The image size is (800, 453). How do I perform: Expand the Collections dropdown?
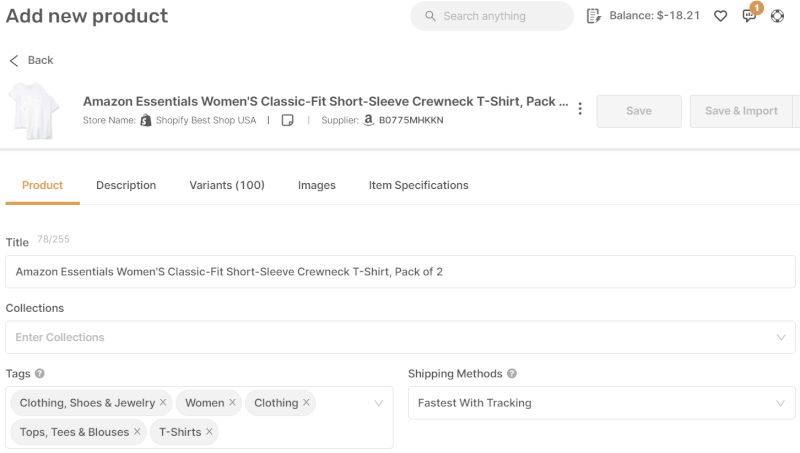coord(780,337)
